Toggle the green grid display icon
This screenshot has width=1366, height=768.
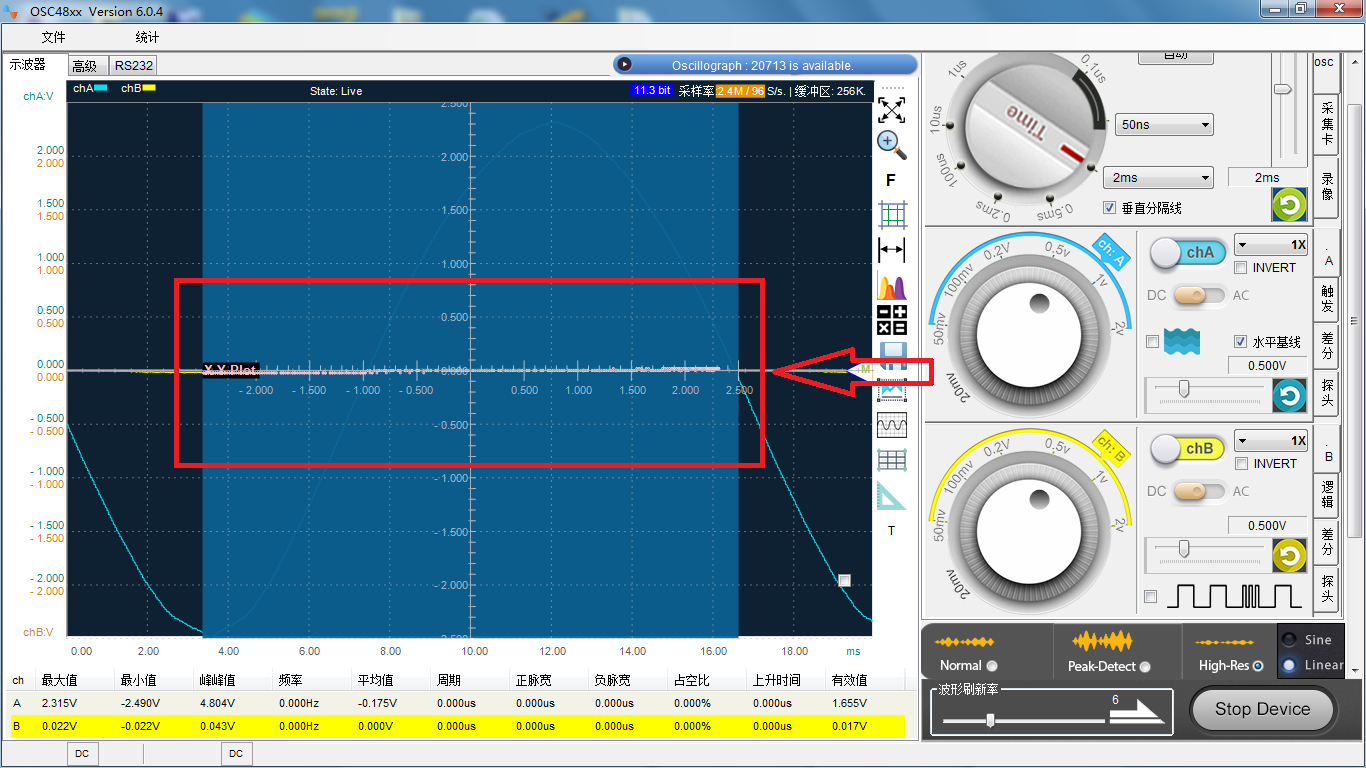point(891,215)
